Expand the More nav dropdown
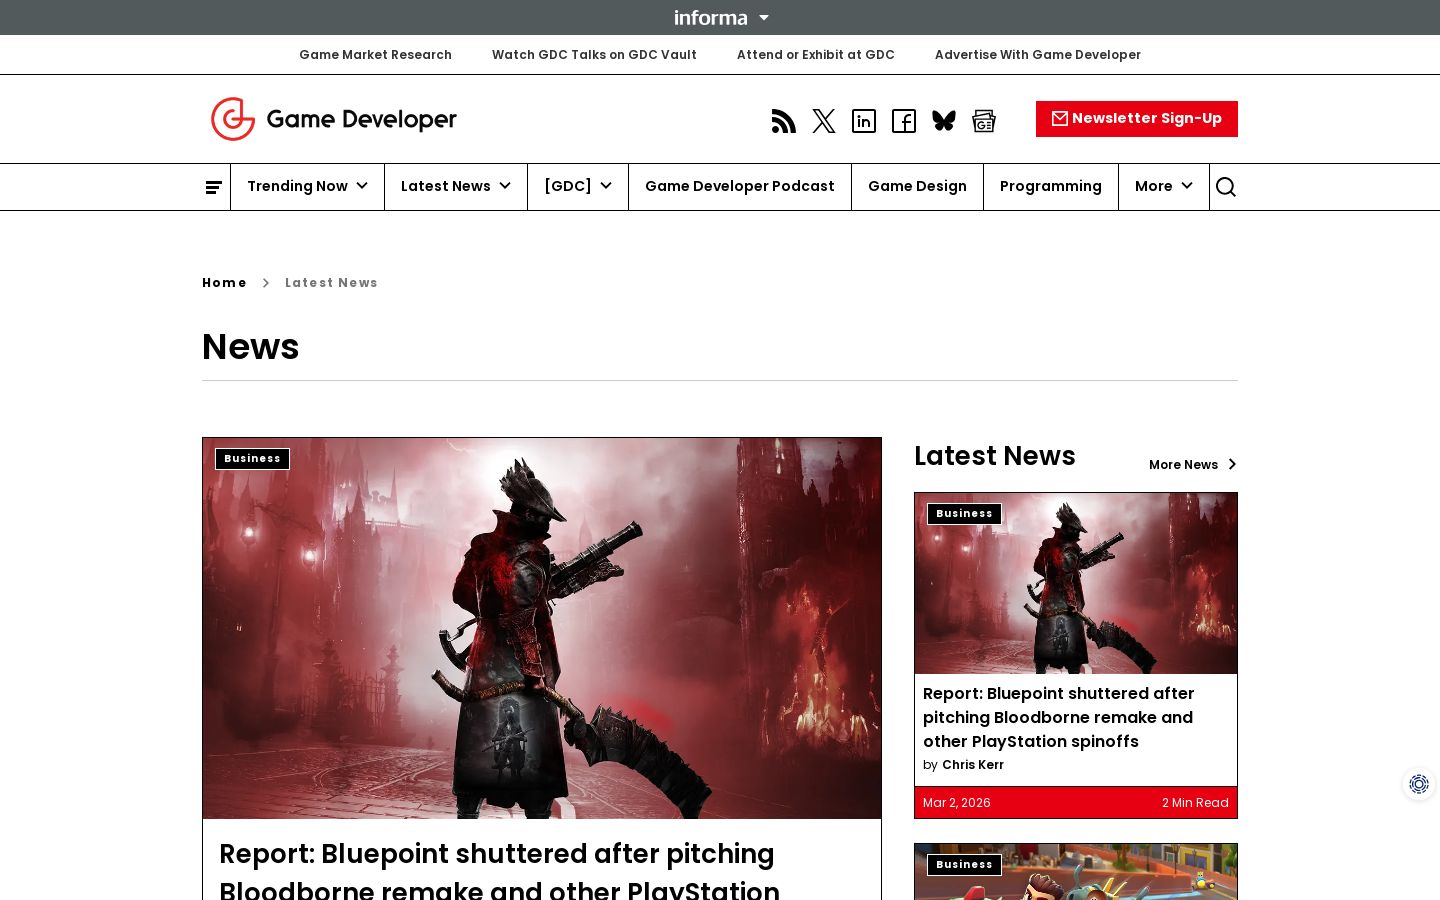Viewport: 1440px width, 900px height. pos(1164,186)
